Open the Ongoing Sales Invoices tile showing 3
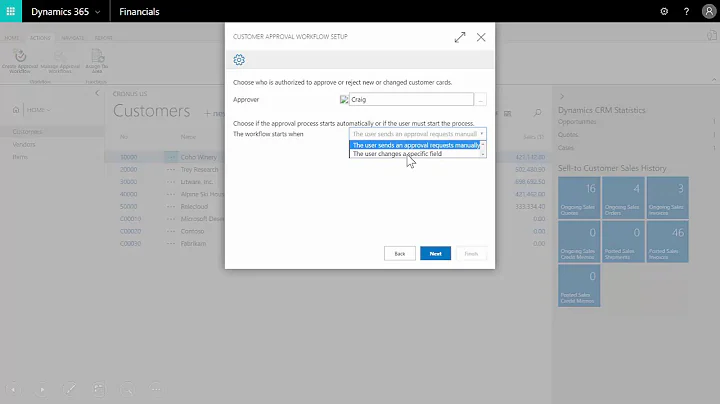Screen dimensions: 720x404 pyautogui.click(x=668, y=197)
